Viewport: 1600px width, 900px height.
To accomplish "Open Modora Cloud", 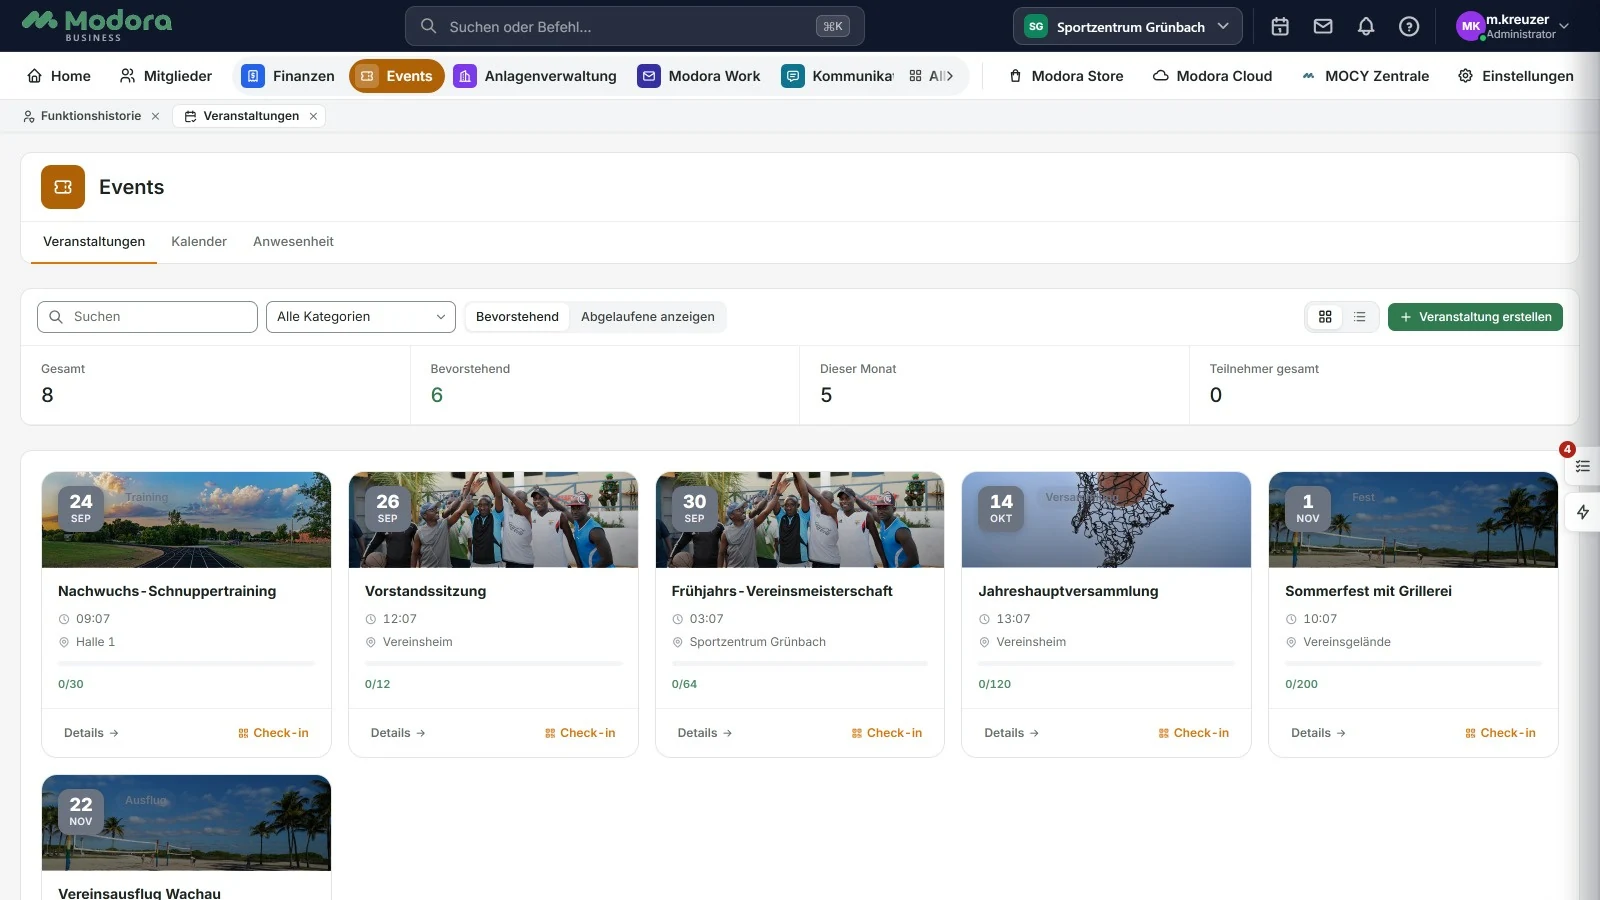I will point(1212,76).
